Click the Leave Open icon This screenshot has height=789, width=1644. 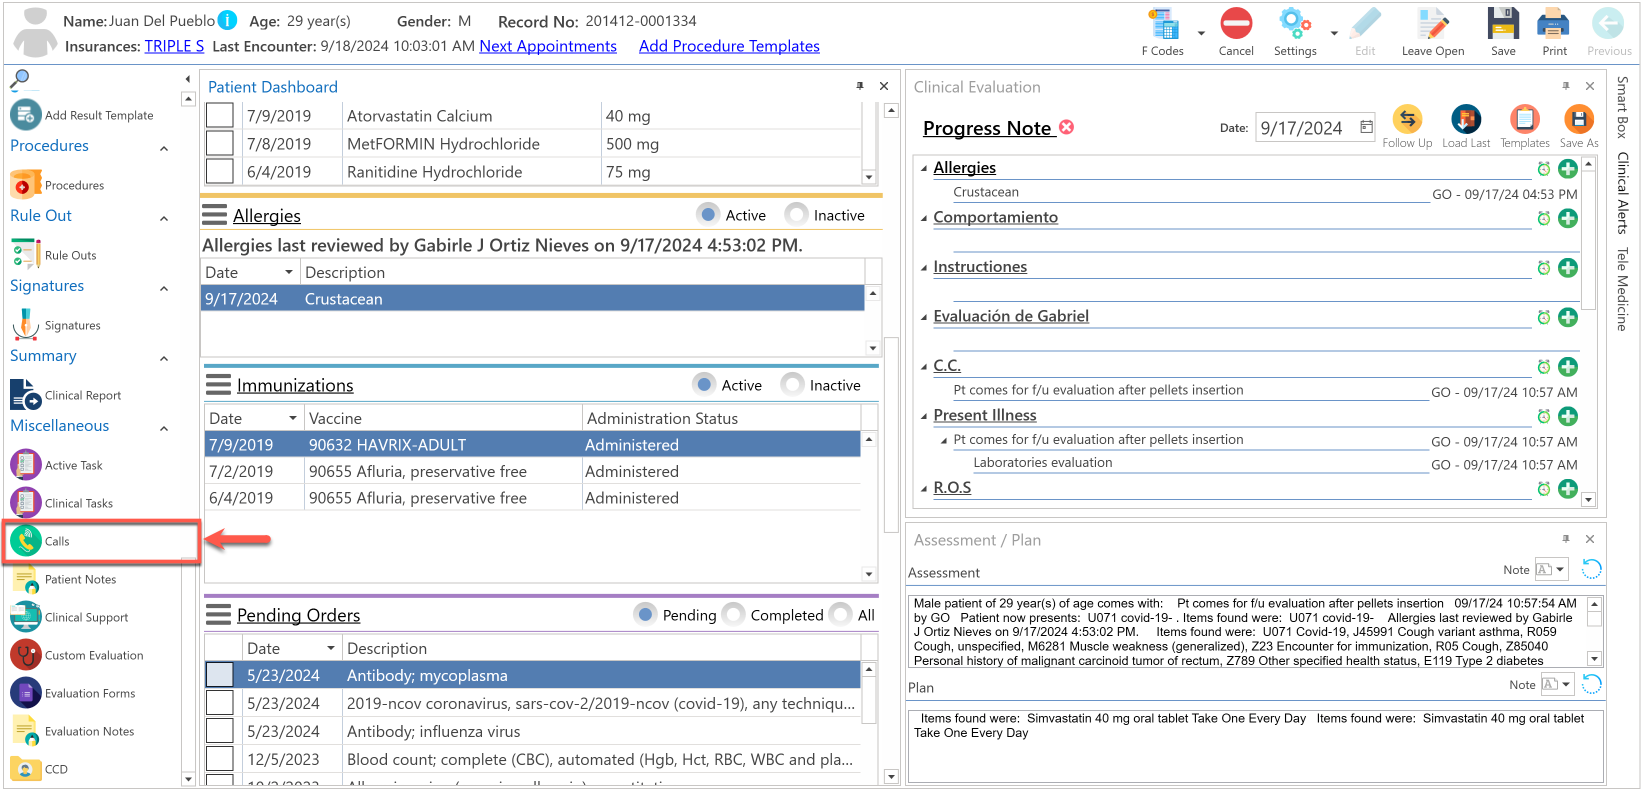(x=1432, y=24)
